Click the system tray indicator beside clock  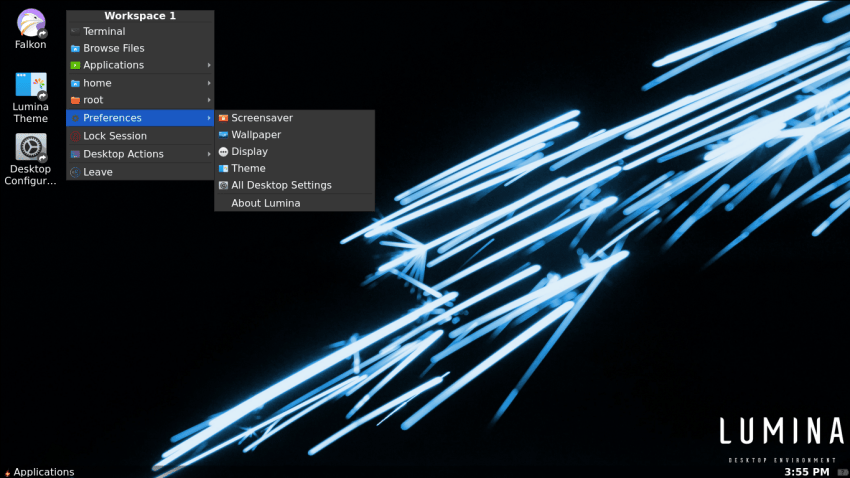[842, 471]
